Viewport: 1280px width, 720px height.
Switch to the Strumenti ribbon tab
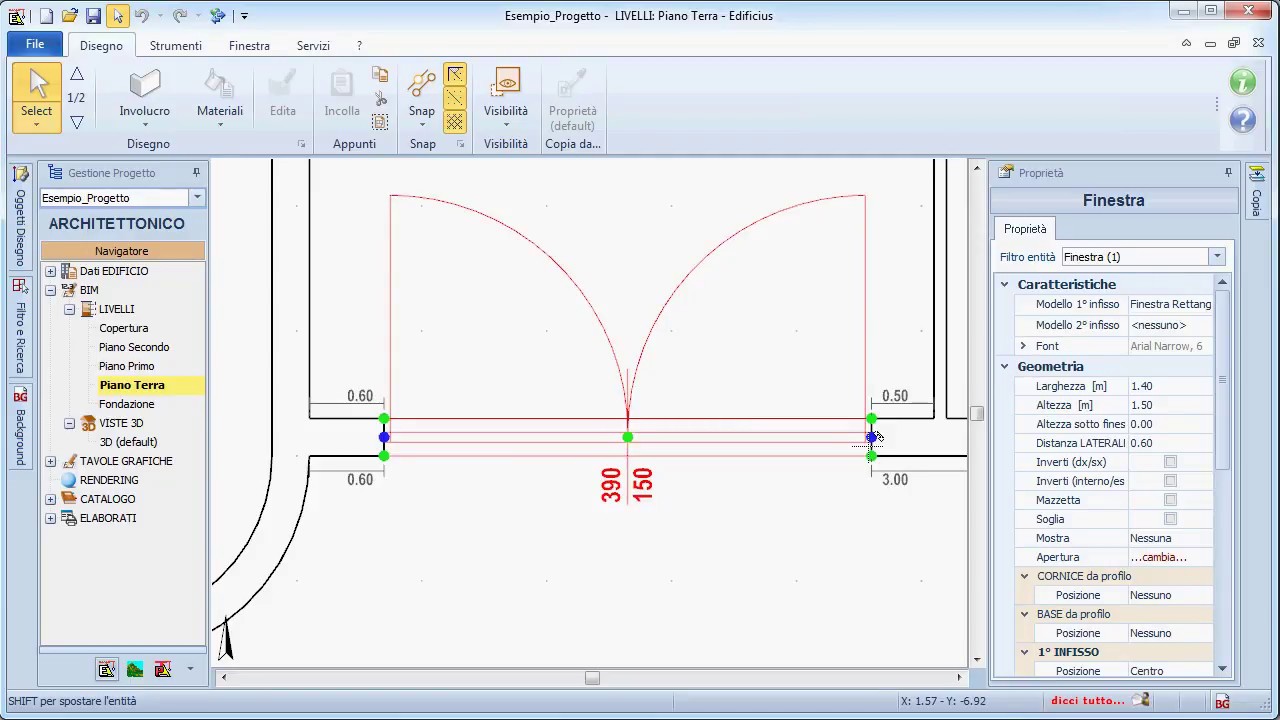click(x=176, y=46)
